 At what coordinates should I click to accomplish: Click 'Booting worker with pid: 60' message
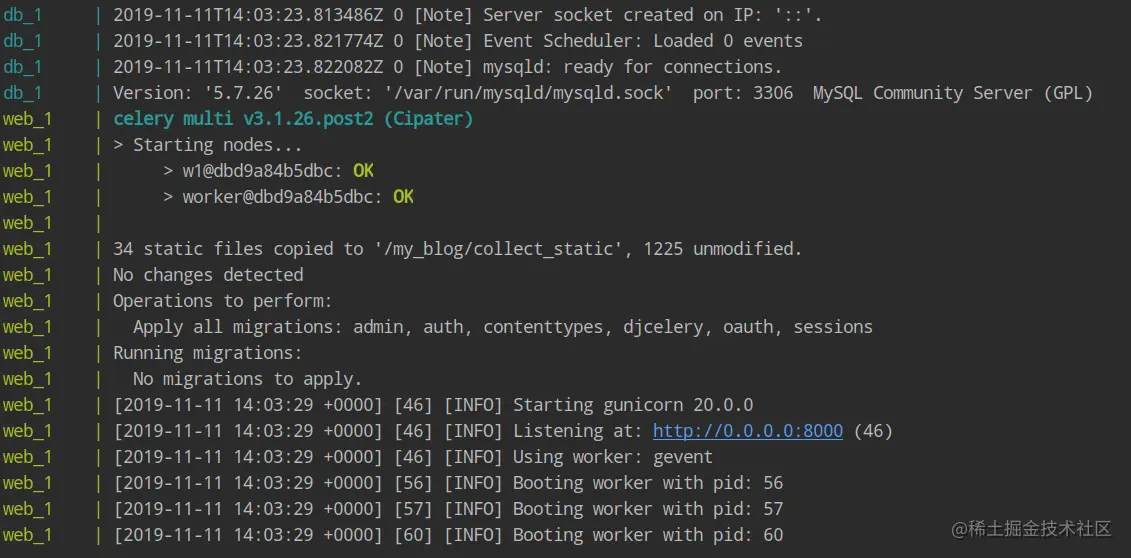tap(648, 535)
